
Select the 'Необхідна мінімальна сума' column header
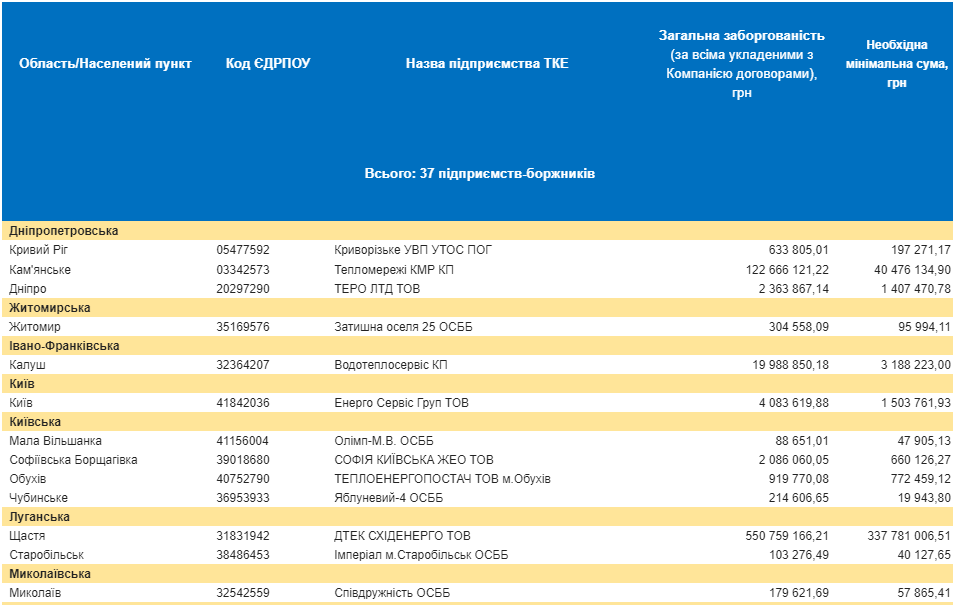tap(896, 64)
